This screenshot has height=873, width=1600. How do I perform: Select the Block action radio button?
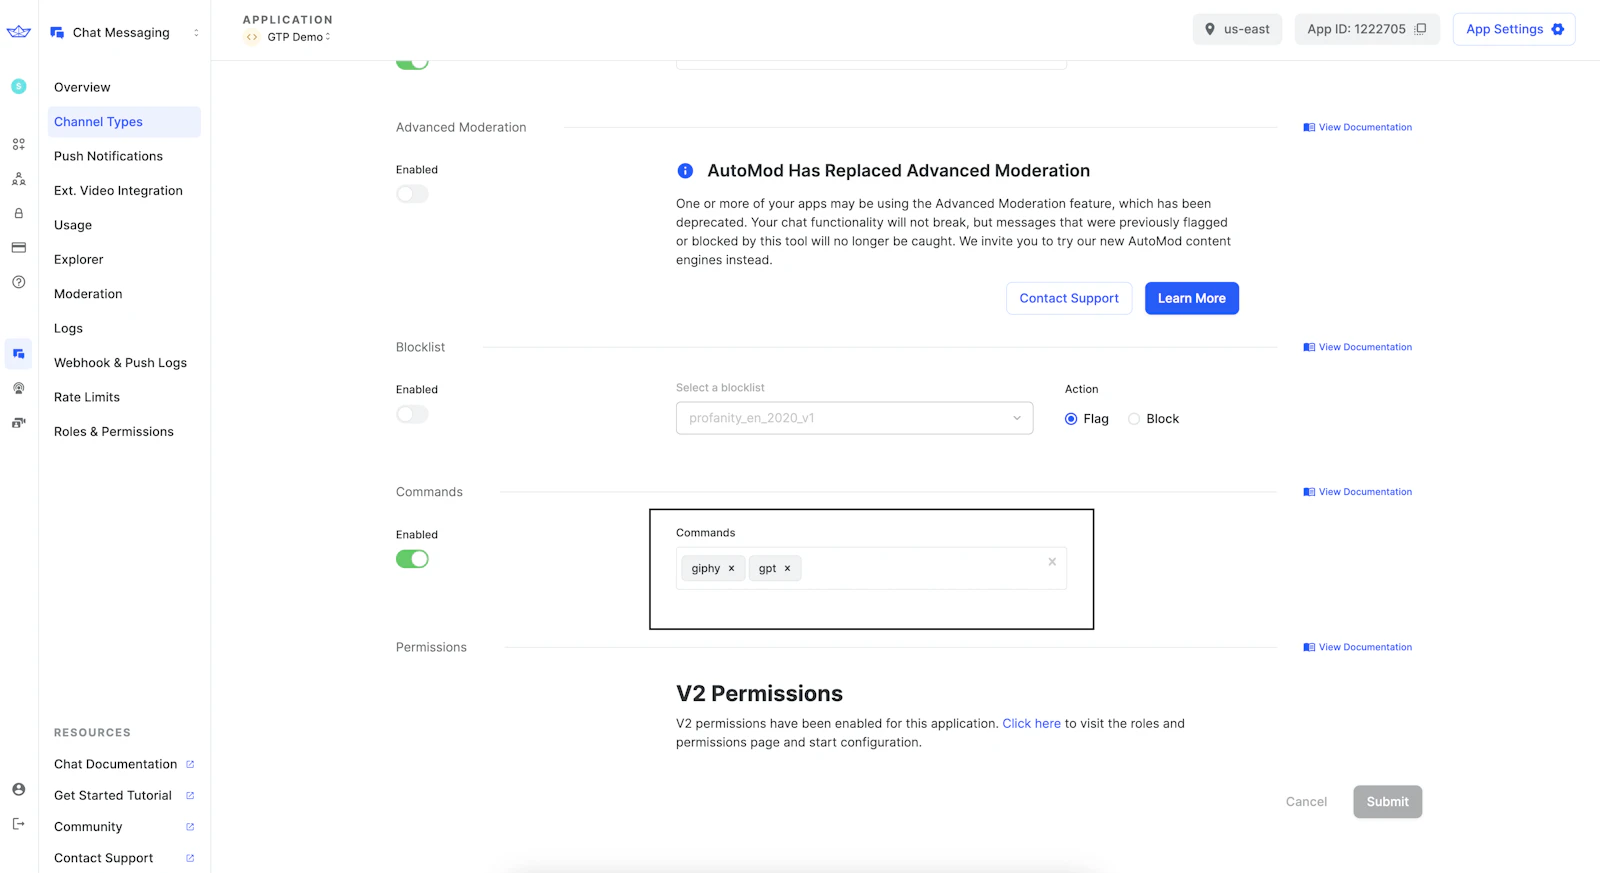tap(1134, 419)
